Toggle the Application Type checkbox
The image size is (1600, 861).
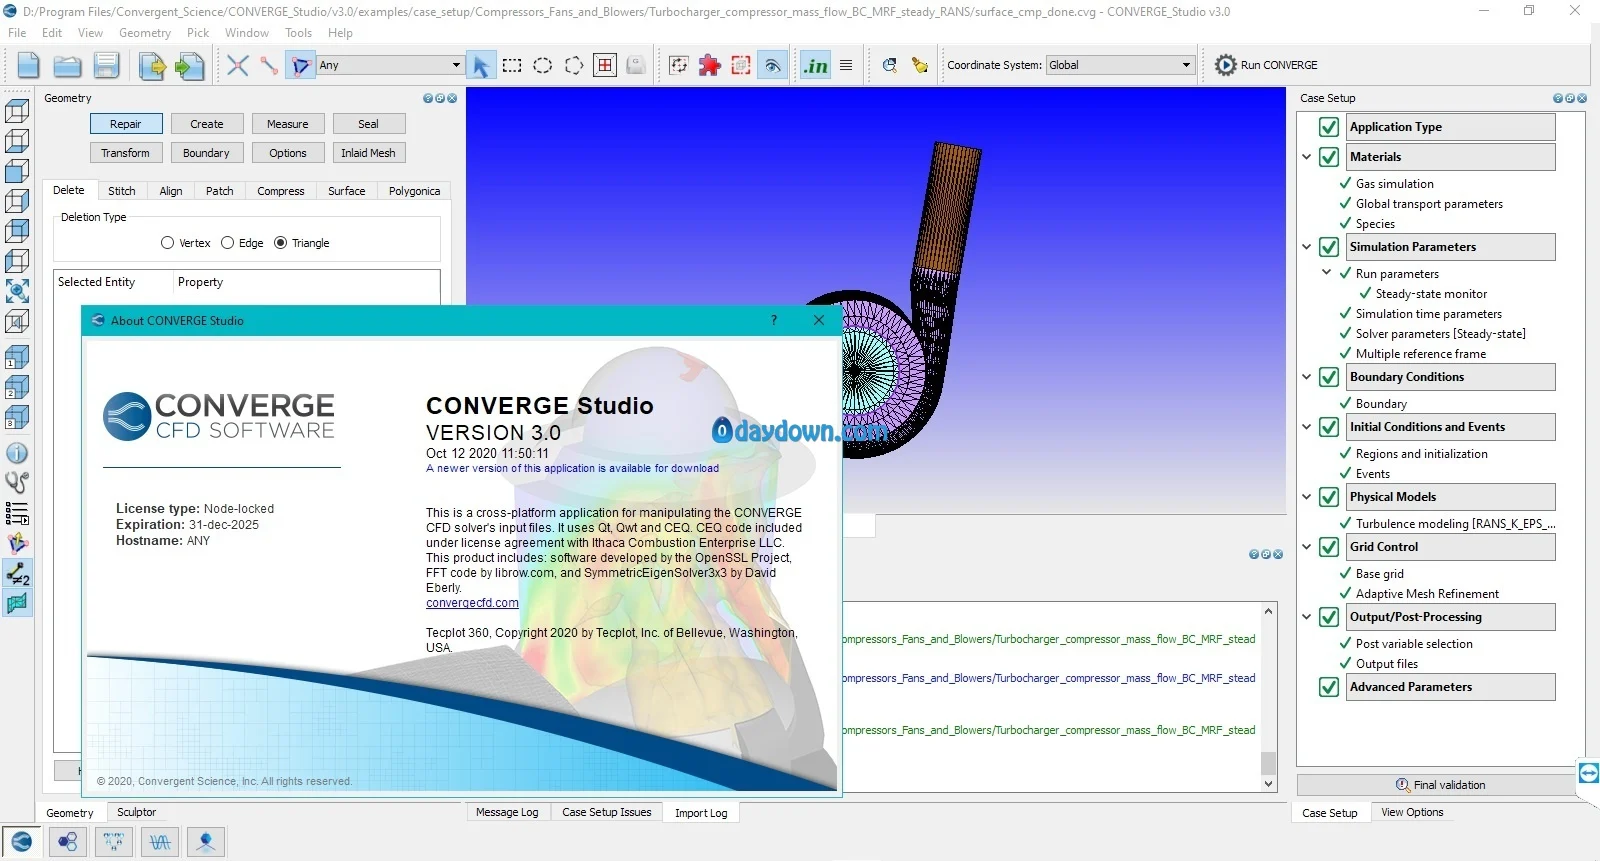1329,127
